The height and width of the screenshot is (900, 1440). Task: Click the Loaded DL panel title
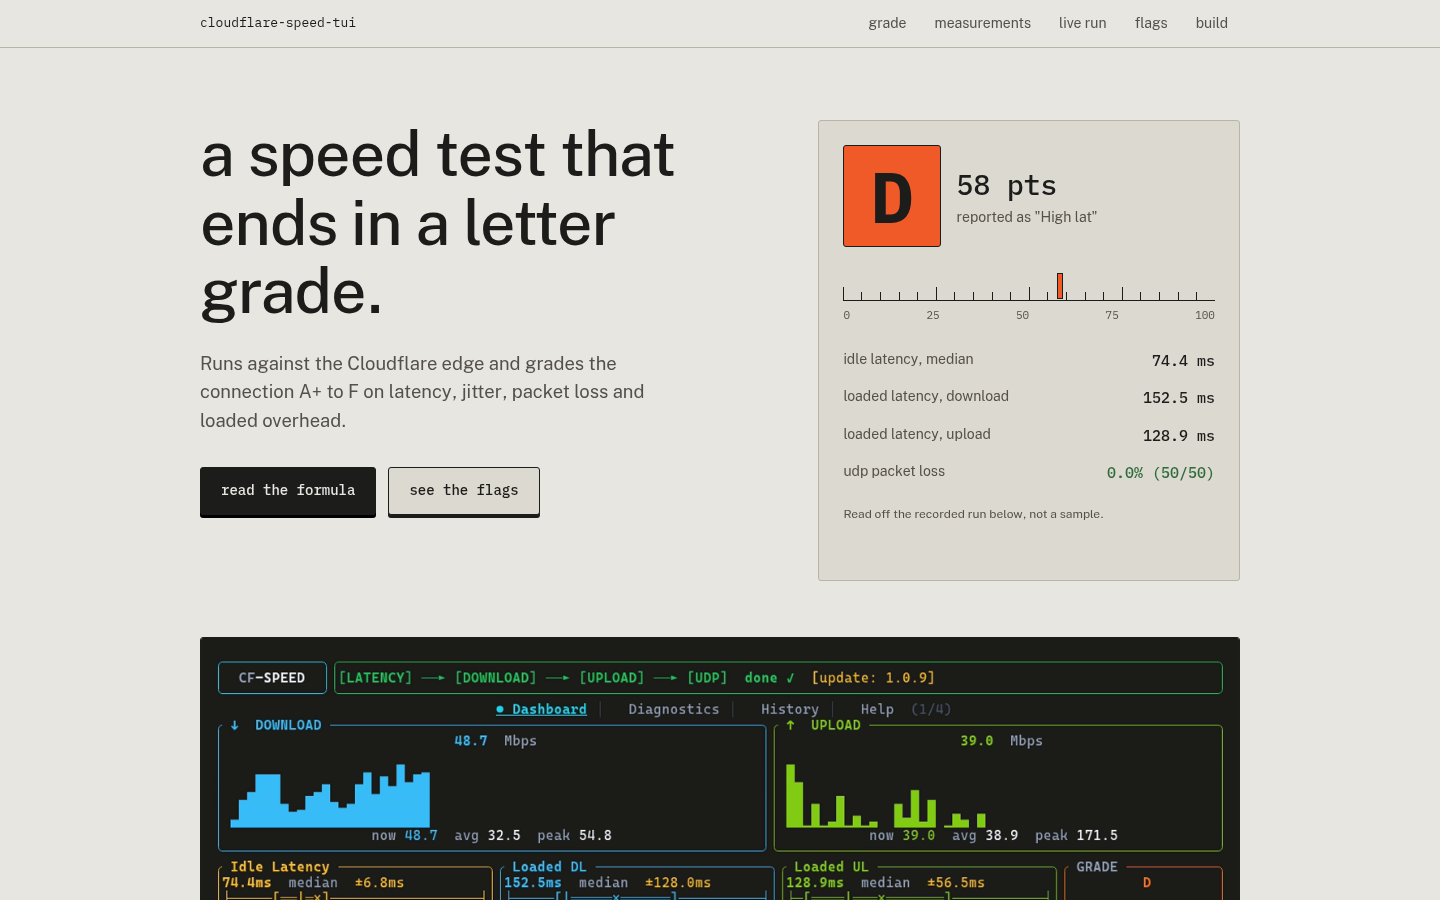coord(549,867)
